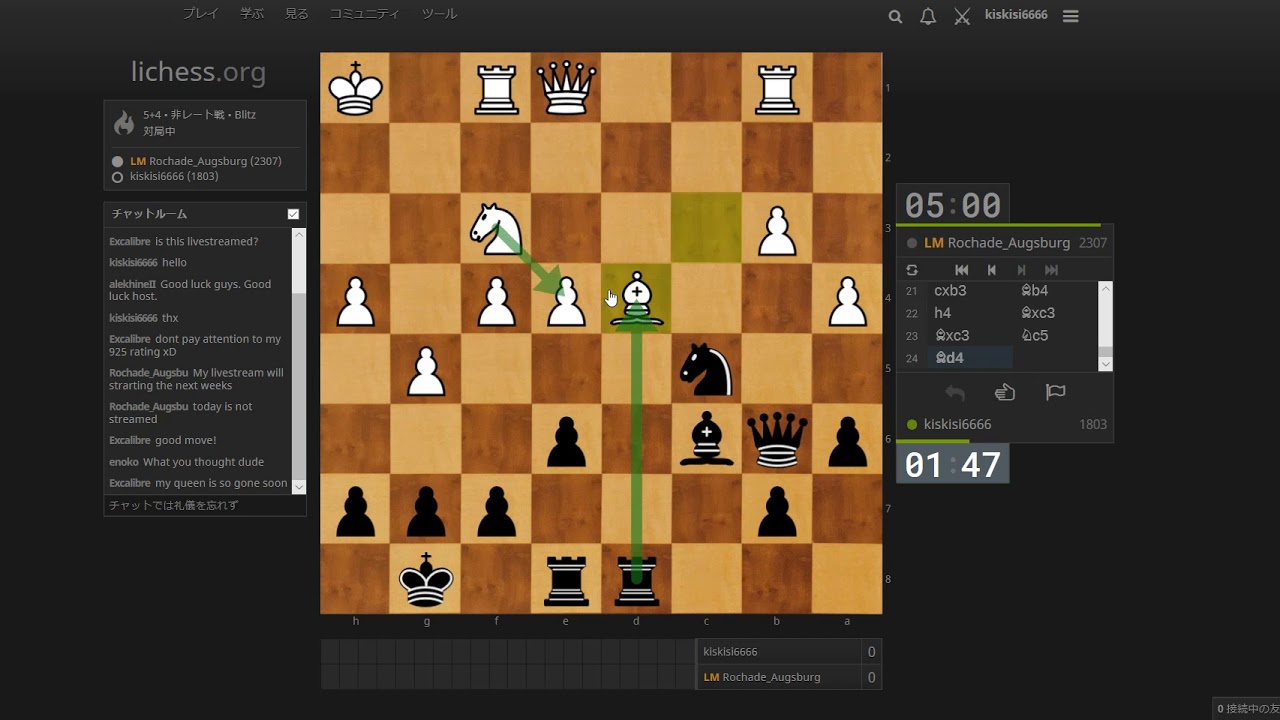Open the コミュニティ menu
Screen dimensions: 1280x720
(x=364, y=14)
